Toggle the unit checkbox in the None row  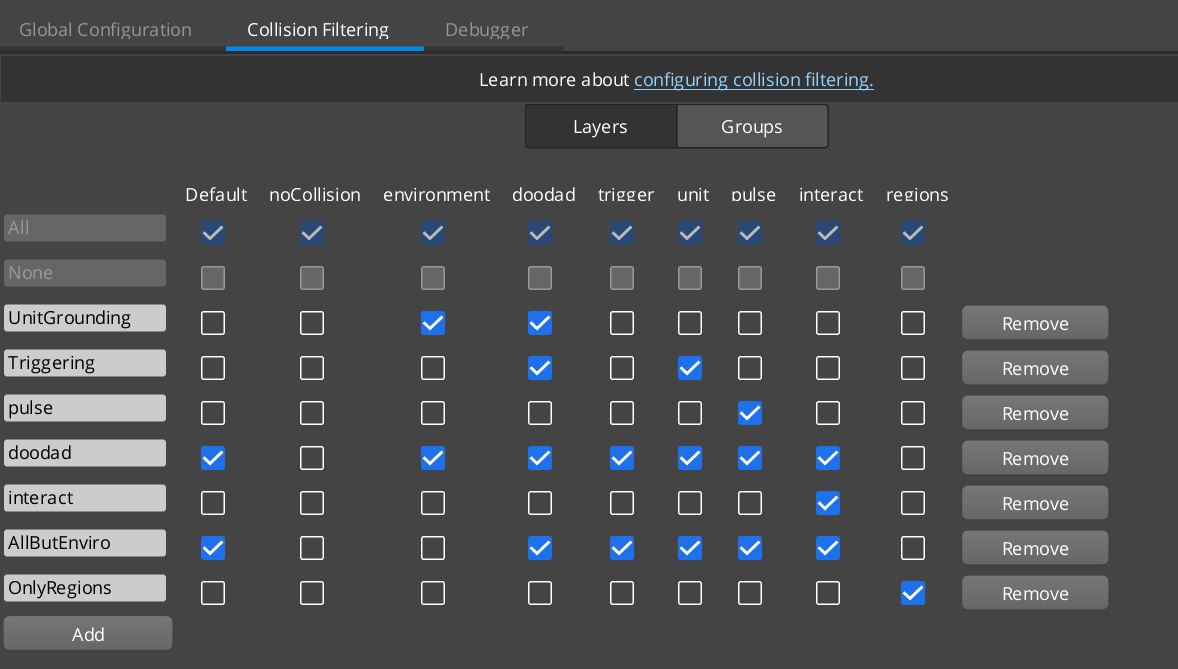click(x=689, y=277)
